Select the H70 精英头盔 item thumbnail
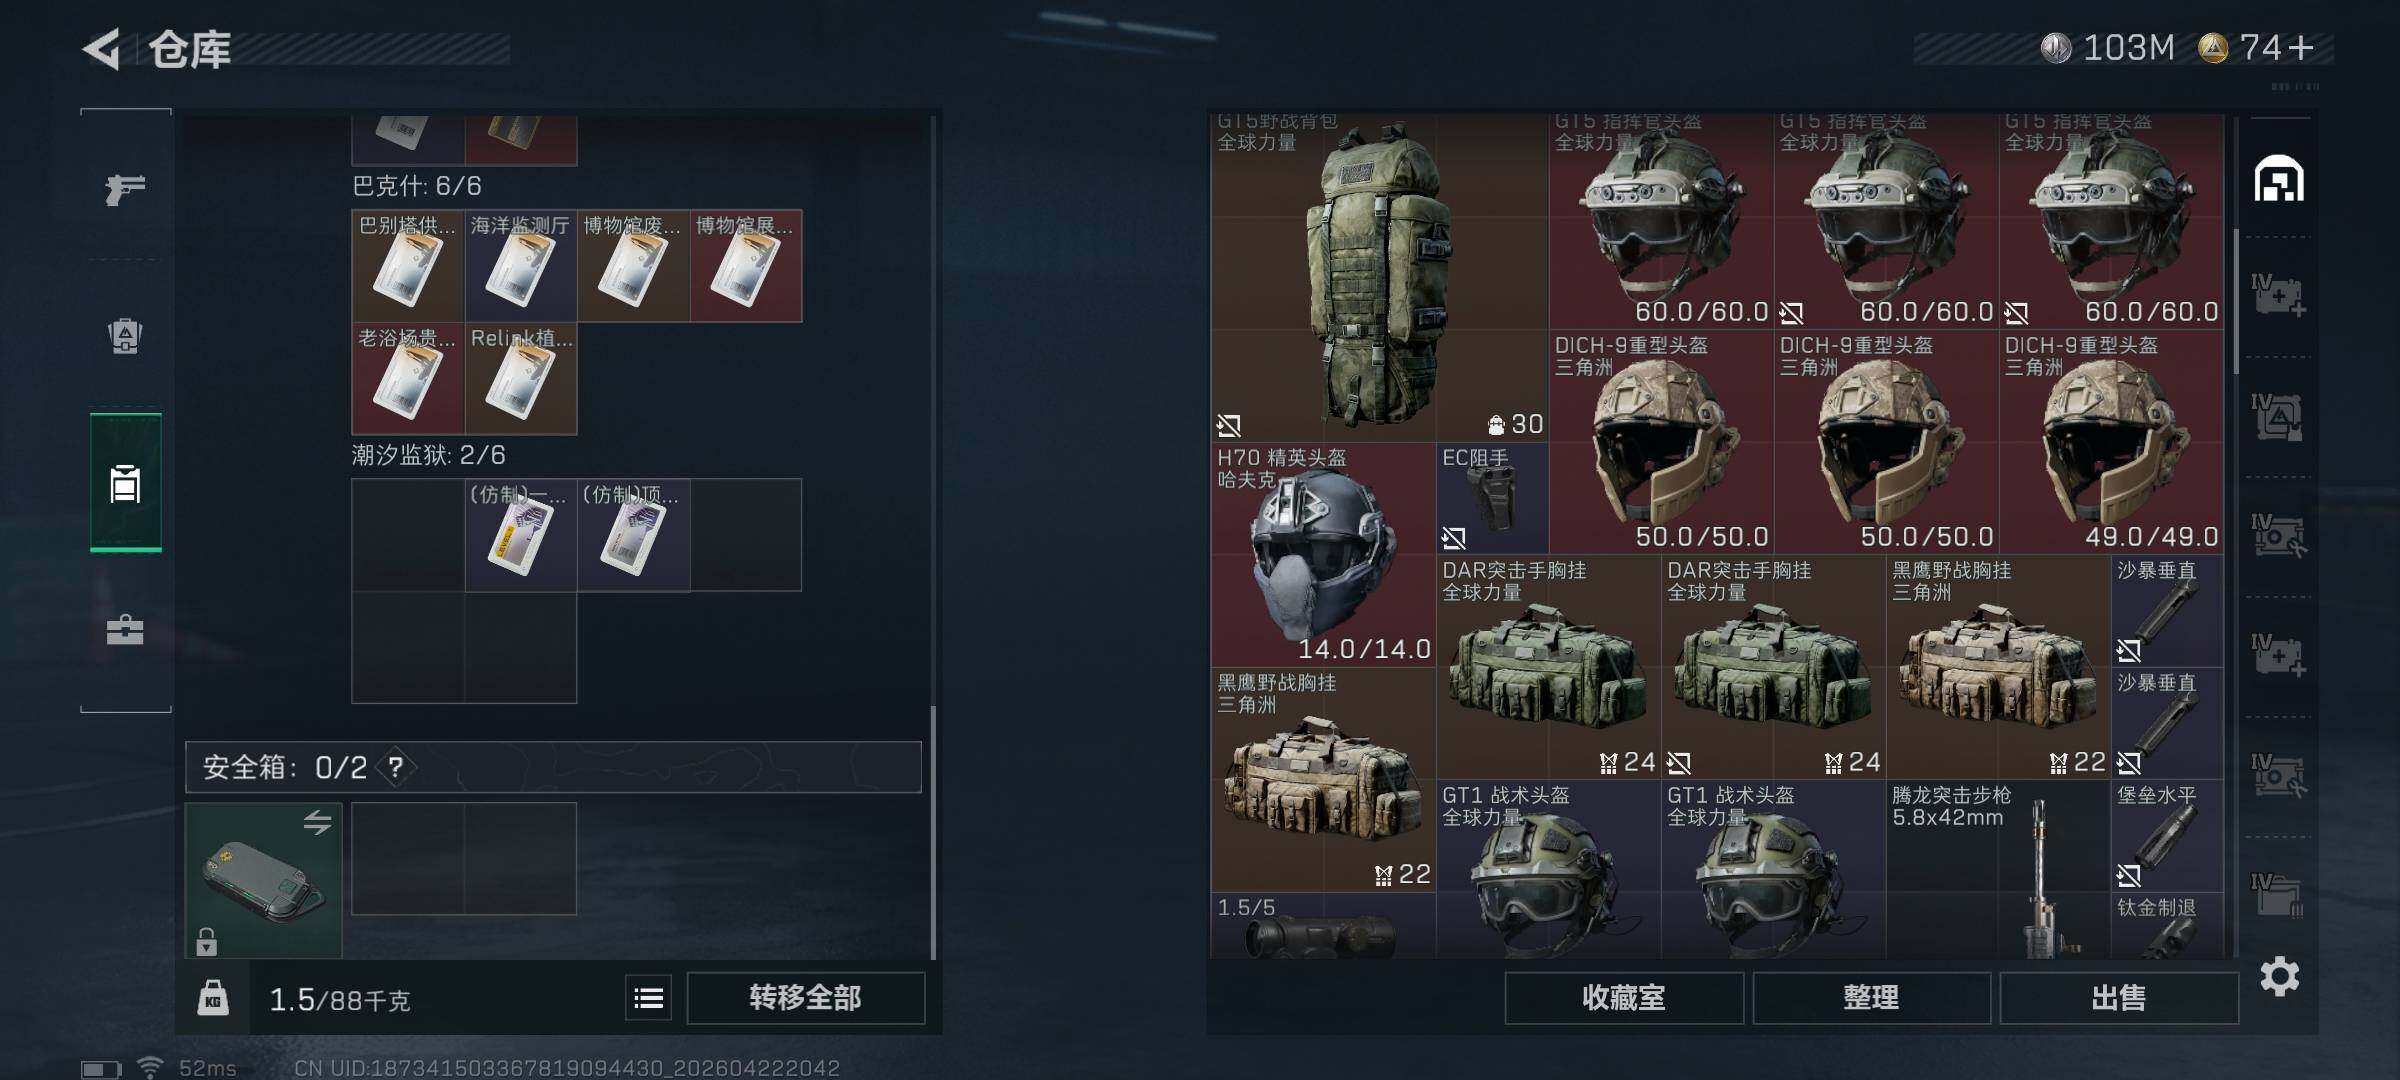 (x=1323, y=555)
